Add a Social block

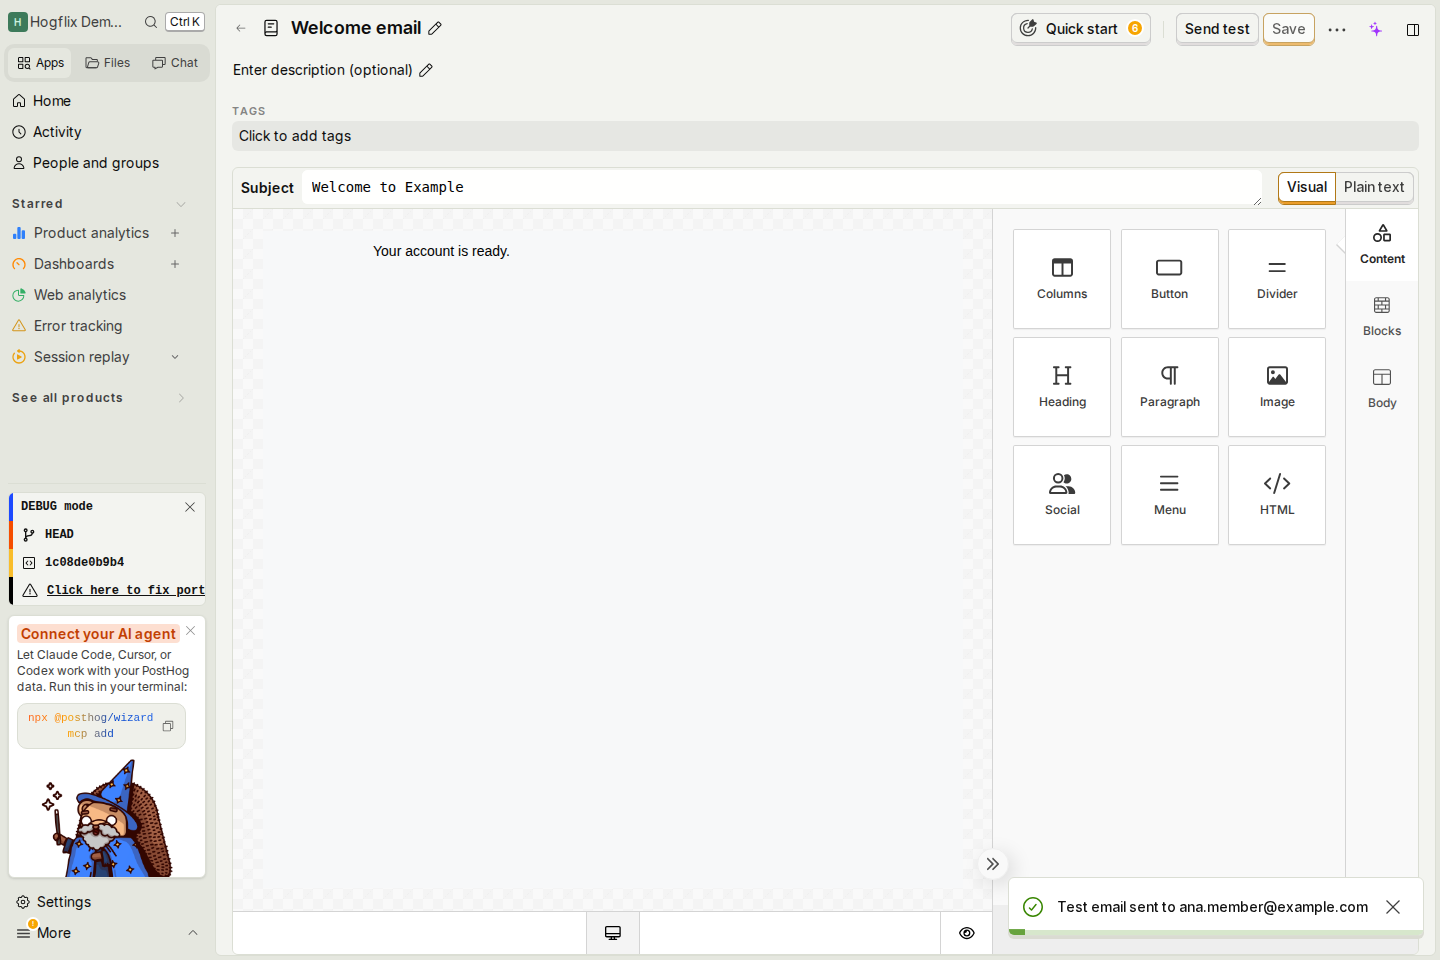tap(1061, 495)
